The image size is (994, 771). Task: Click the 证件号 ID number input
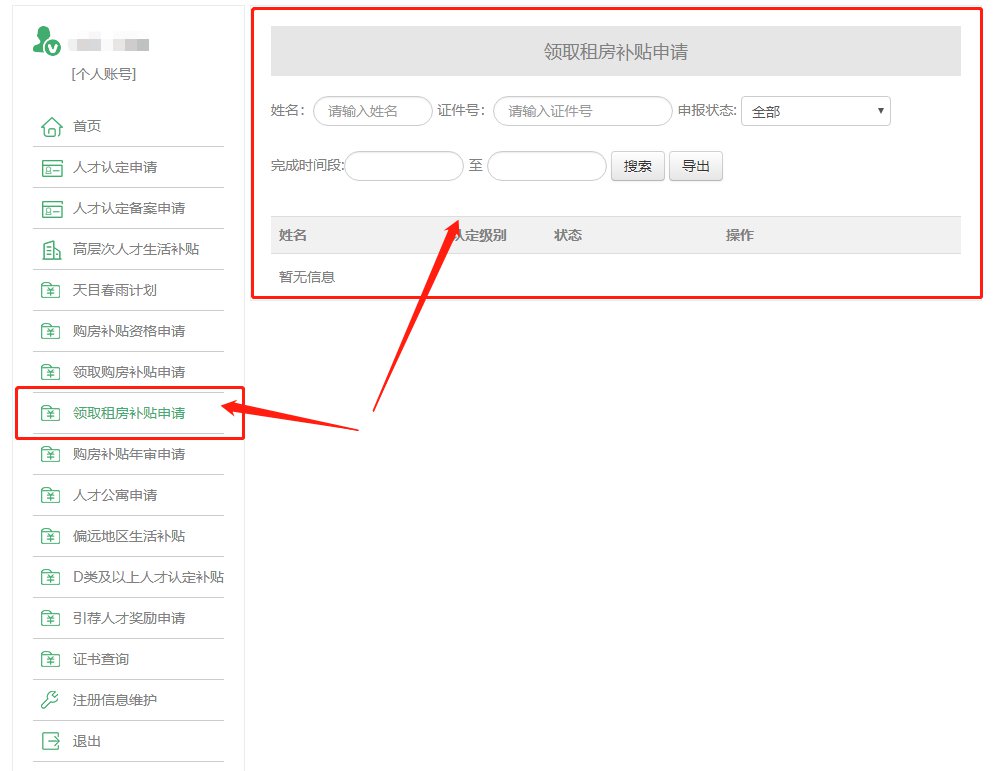point(582,111)
